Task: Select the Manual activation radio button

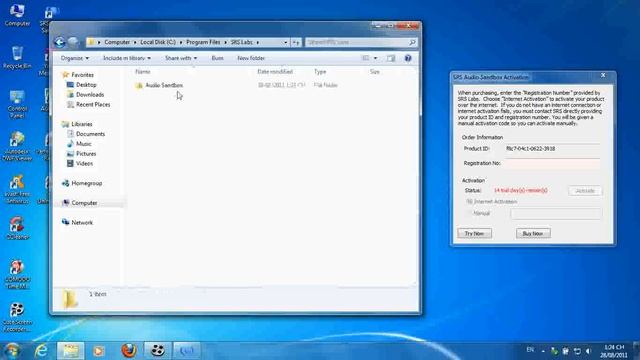Action: (x=469, y=213)
